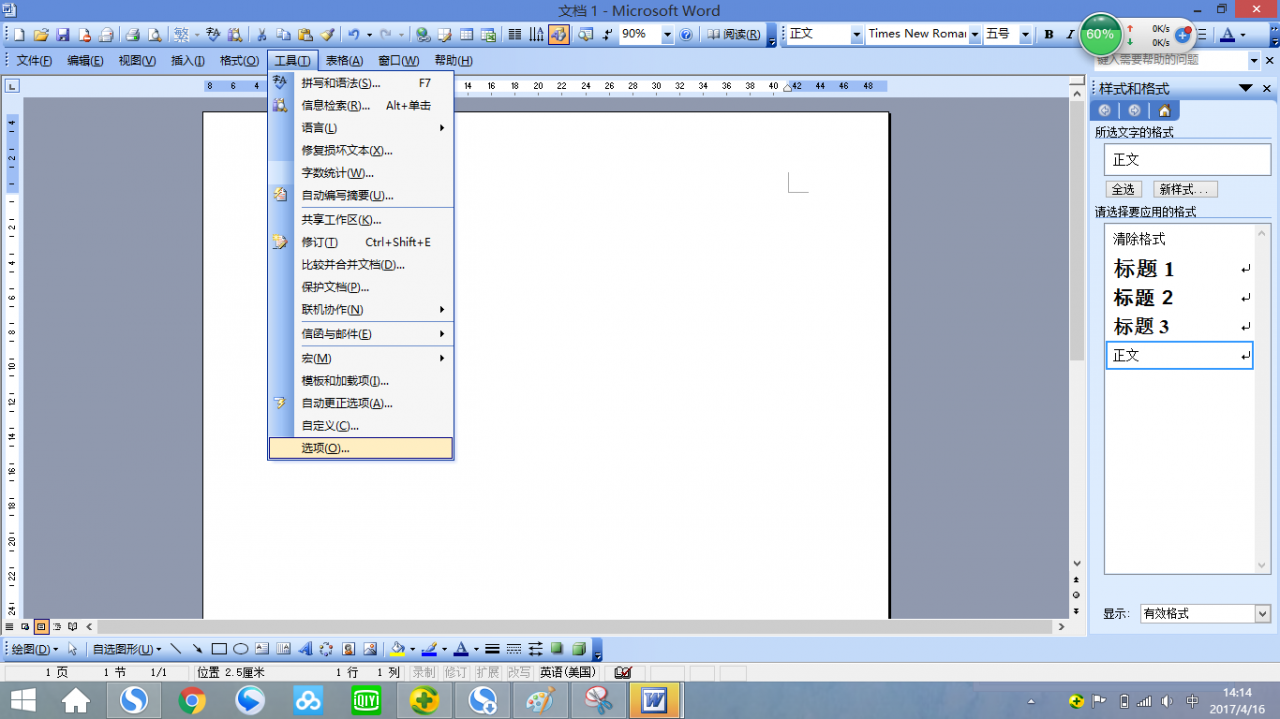Select the Oval drawing tool
The width and height of the screenshot is (1280, 719).
click(x=241, y=649)
